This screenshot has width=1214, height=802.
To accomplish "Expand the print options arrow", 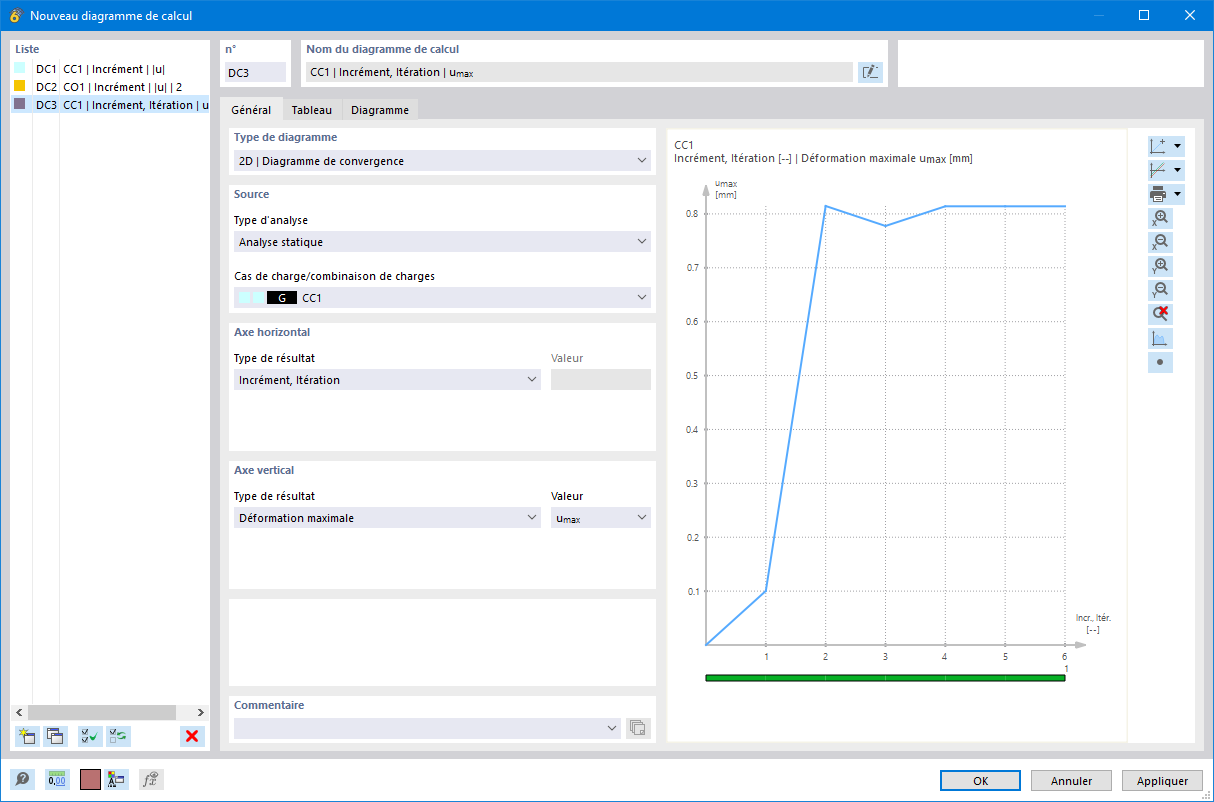I will pyautogui.click(x=1178, y=194).
